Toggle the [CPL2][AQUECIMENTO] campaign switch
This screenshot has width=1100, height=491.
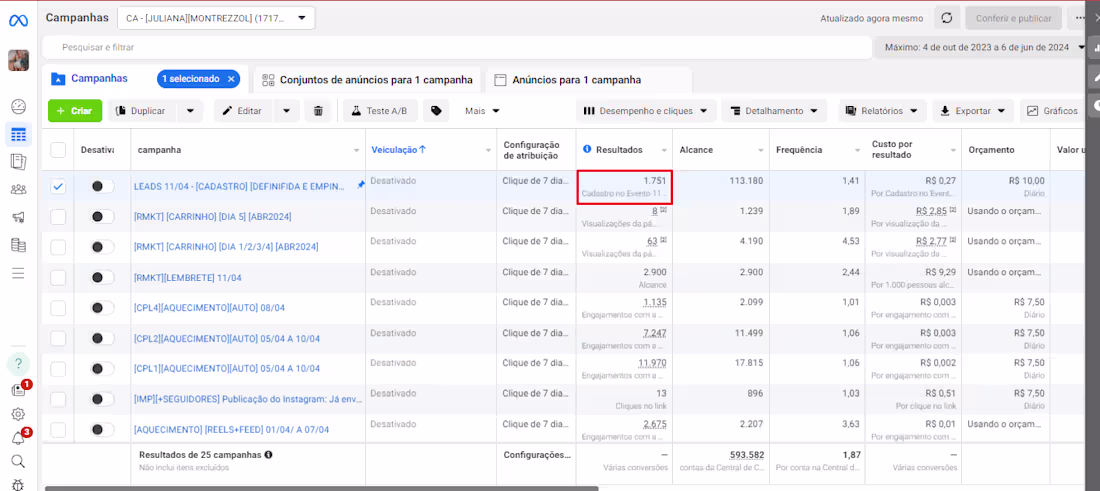(102, 338)
